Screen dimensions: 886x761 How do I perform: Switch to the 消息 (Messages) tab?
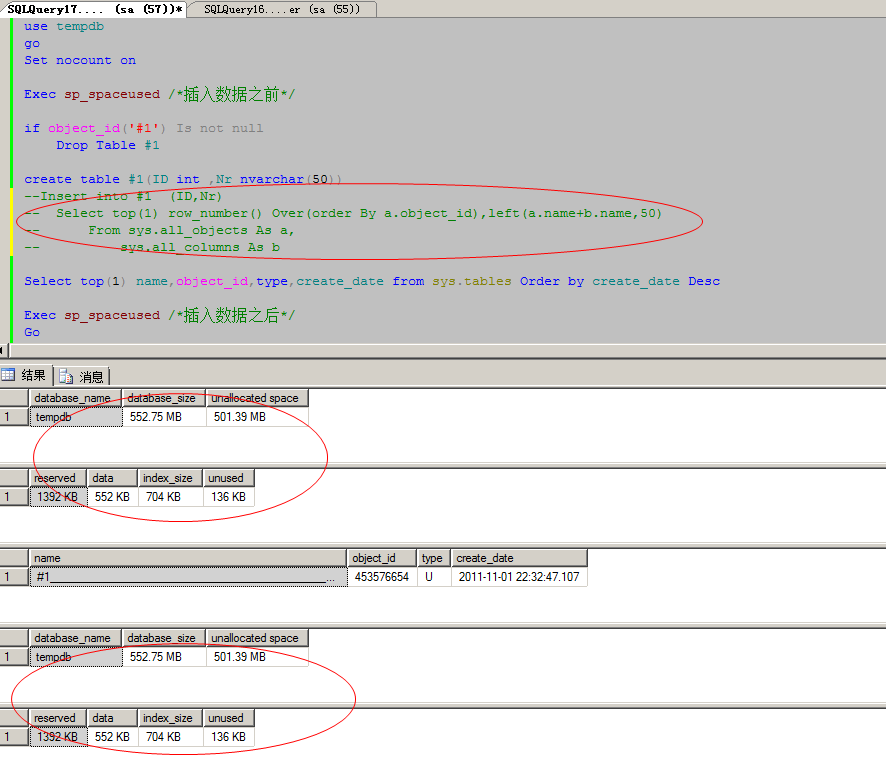[91, 377]
